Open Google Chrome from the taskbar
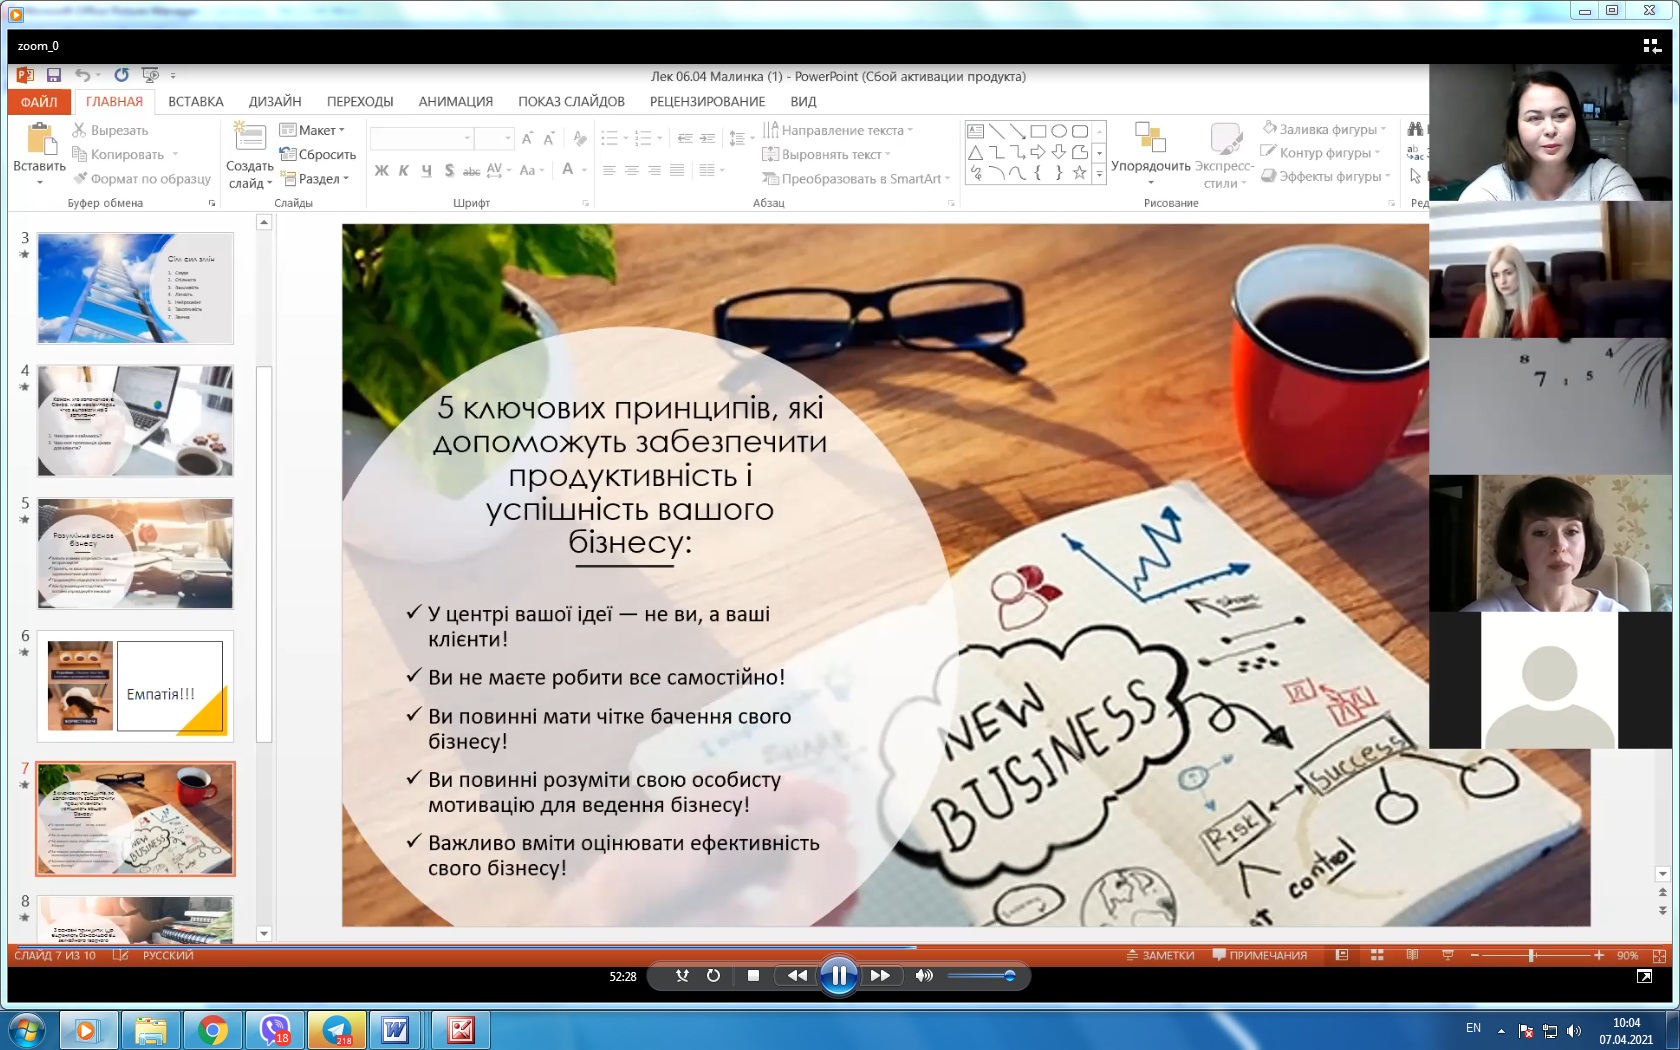This screenshot has height=1050, width=1680. pos(212,1029)
